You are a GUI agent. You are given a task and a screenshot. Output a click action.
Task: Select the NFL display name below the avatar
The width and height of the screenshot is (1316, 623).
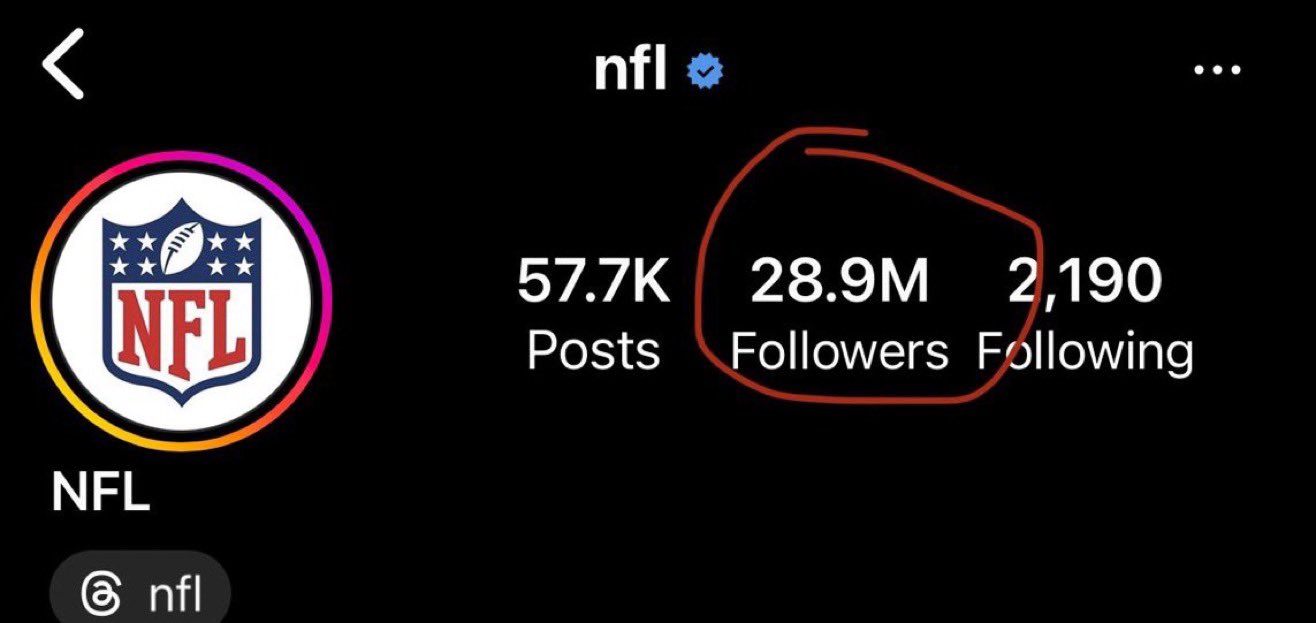100,495
